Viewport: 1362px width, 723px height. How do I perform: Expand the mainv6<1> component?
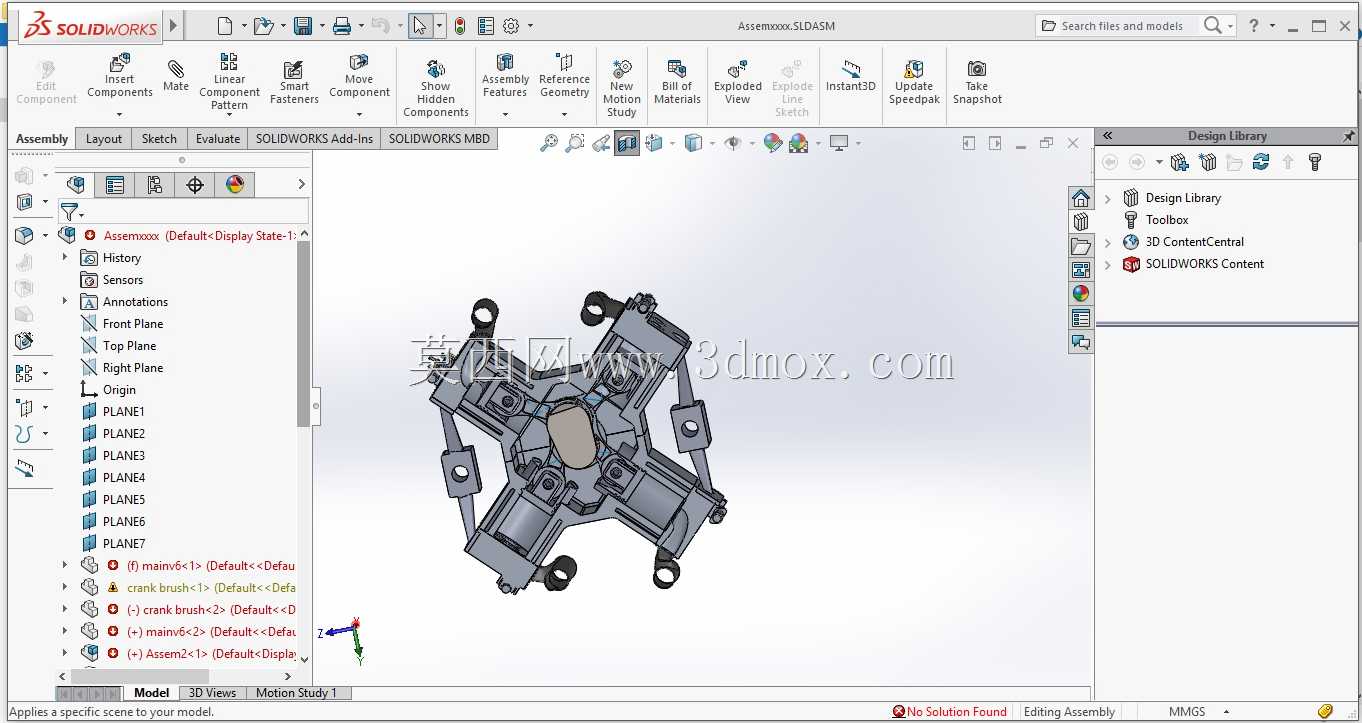[65, 565]
